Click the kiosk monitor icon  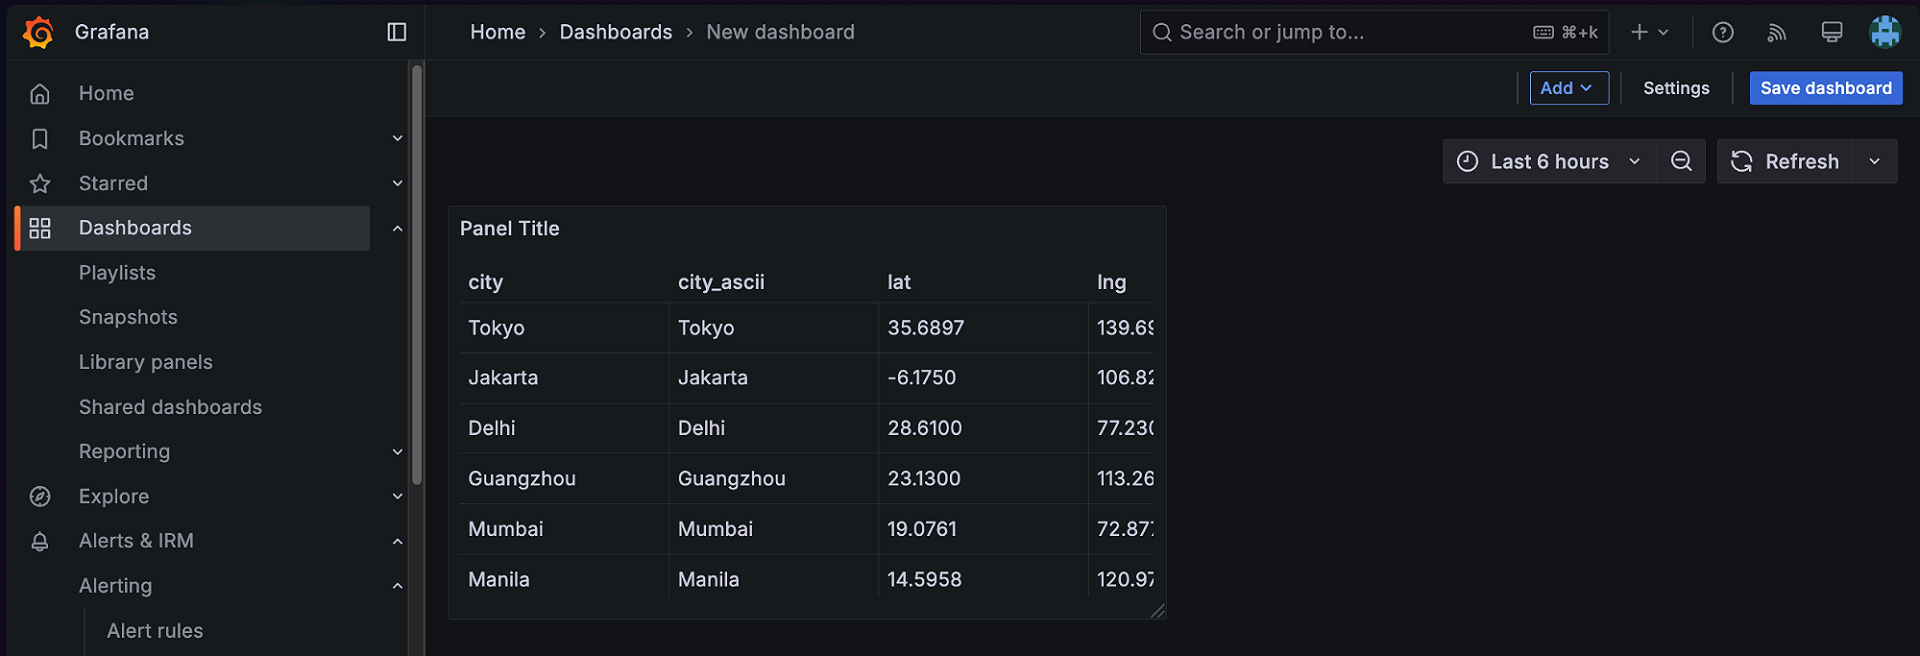(x=1831, y=32)
